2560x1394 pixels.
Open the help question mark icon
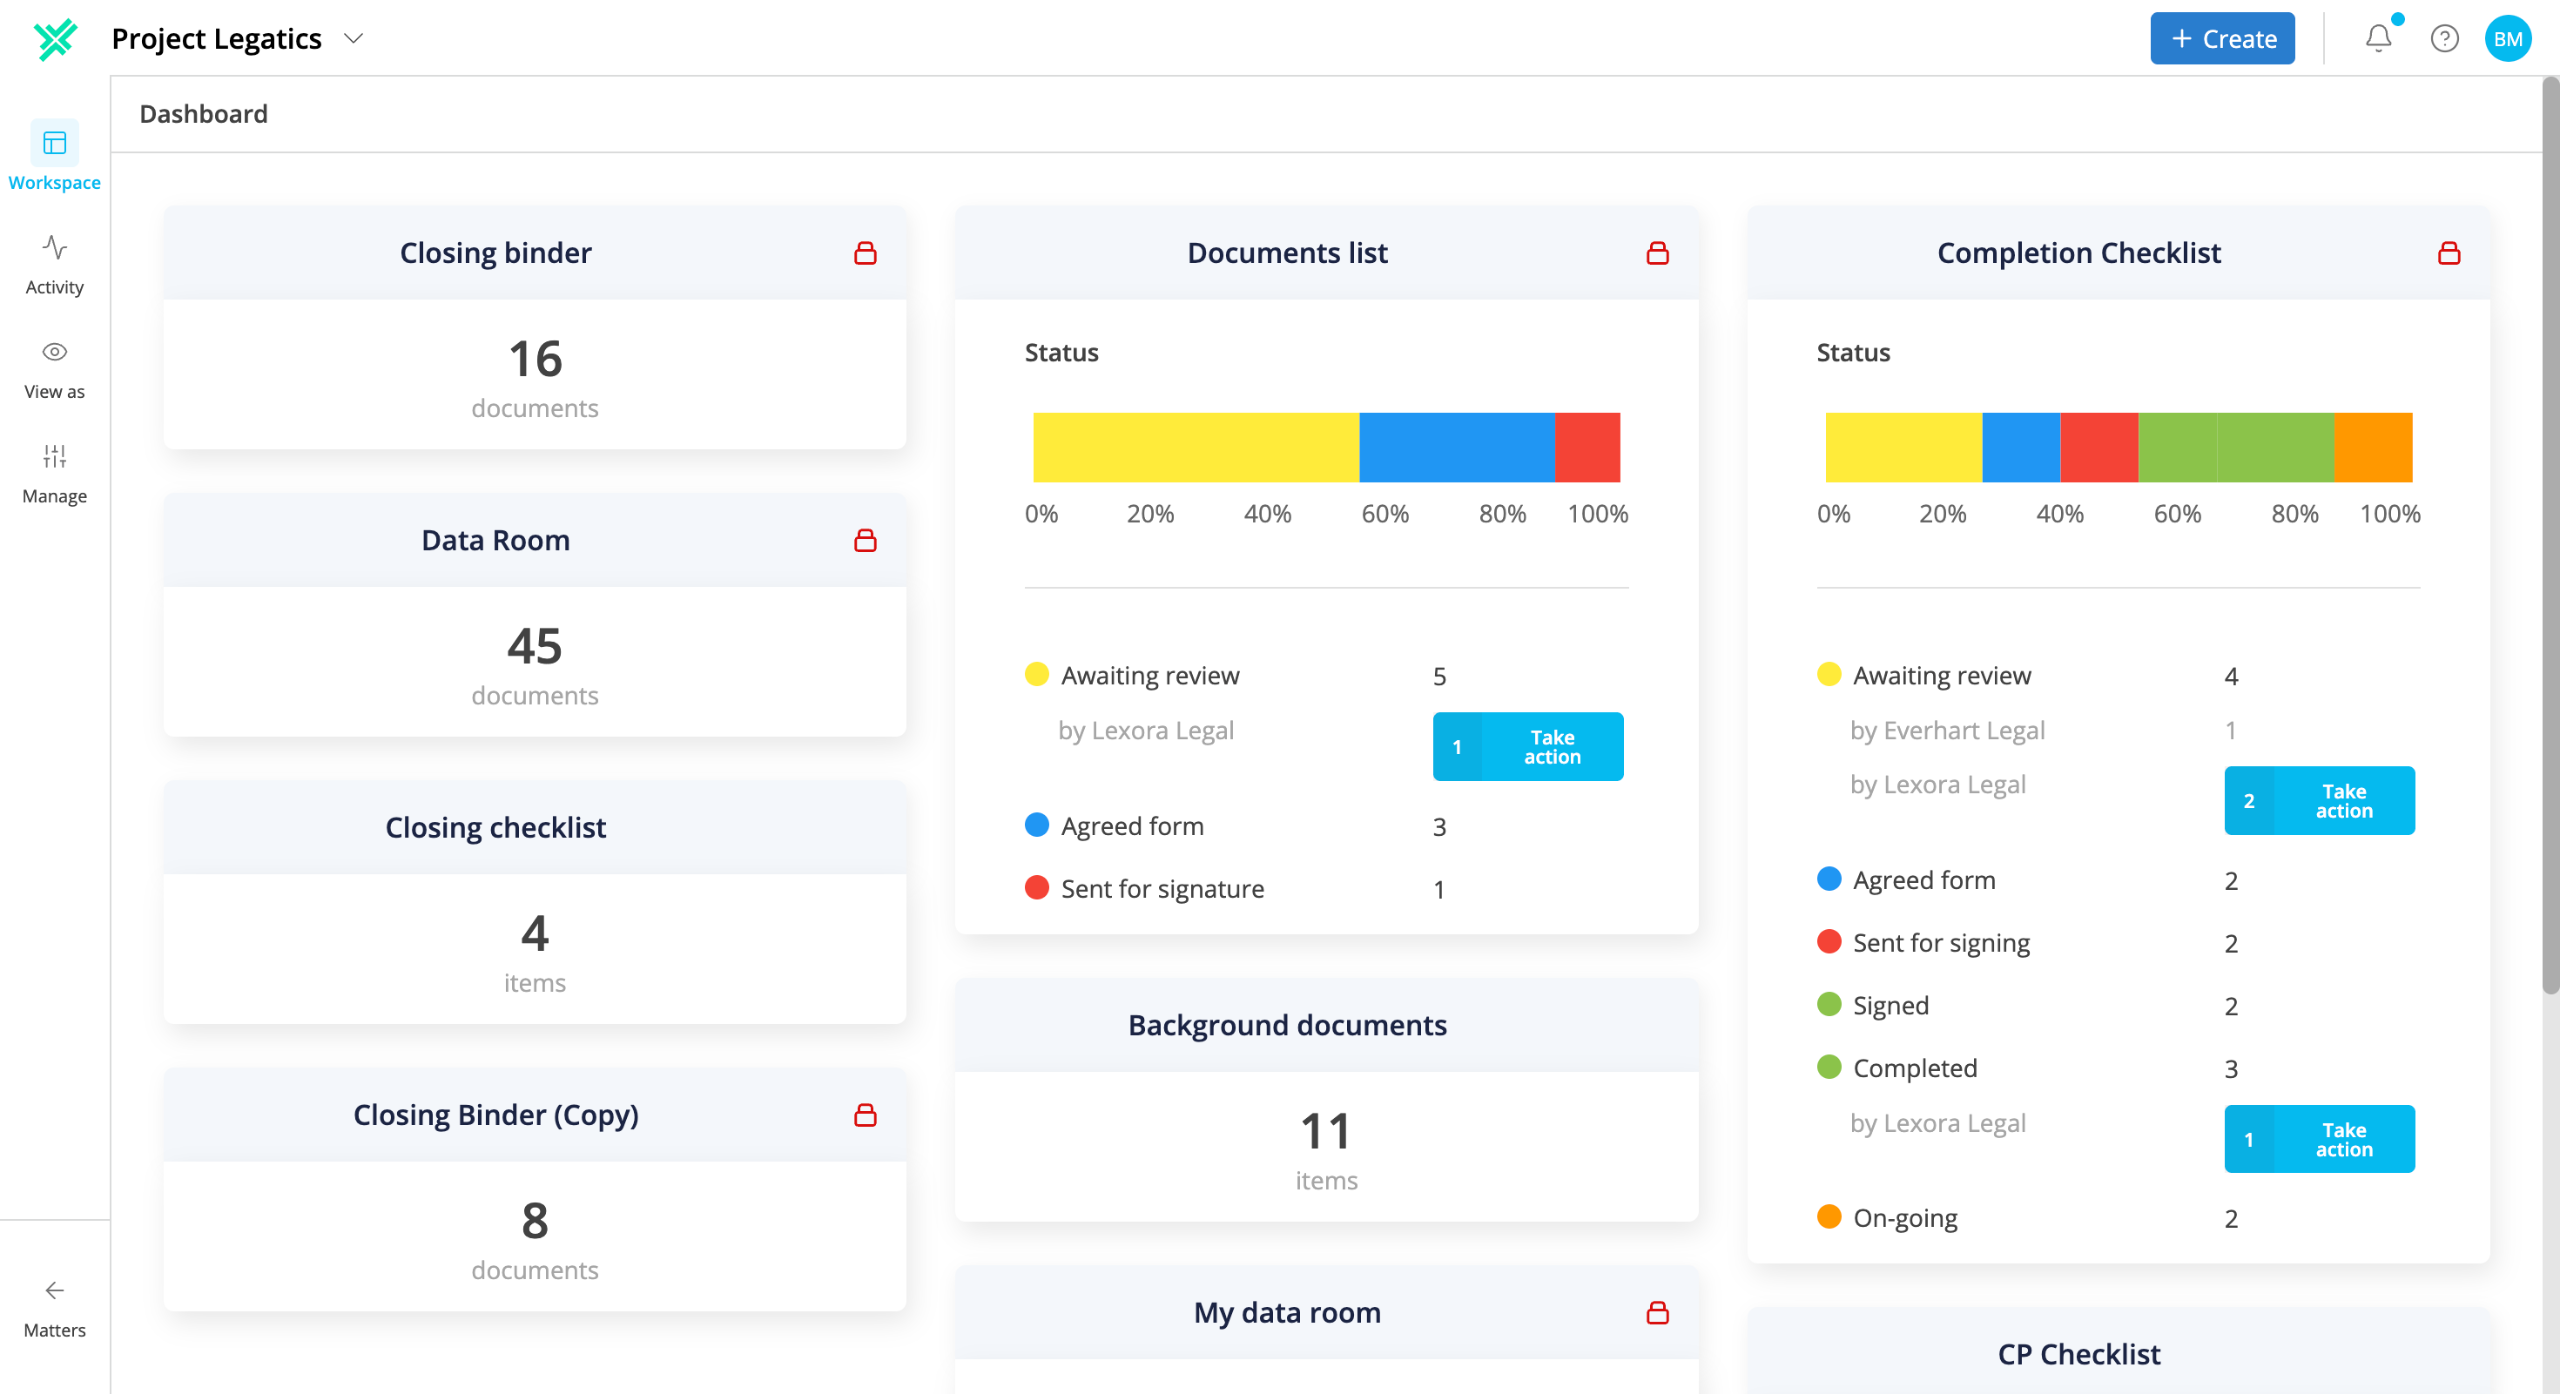pyautogui.click(x=2444, y=38)
